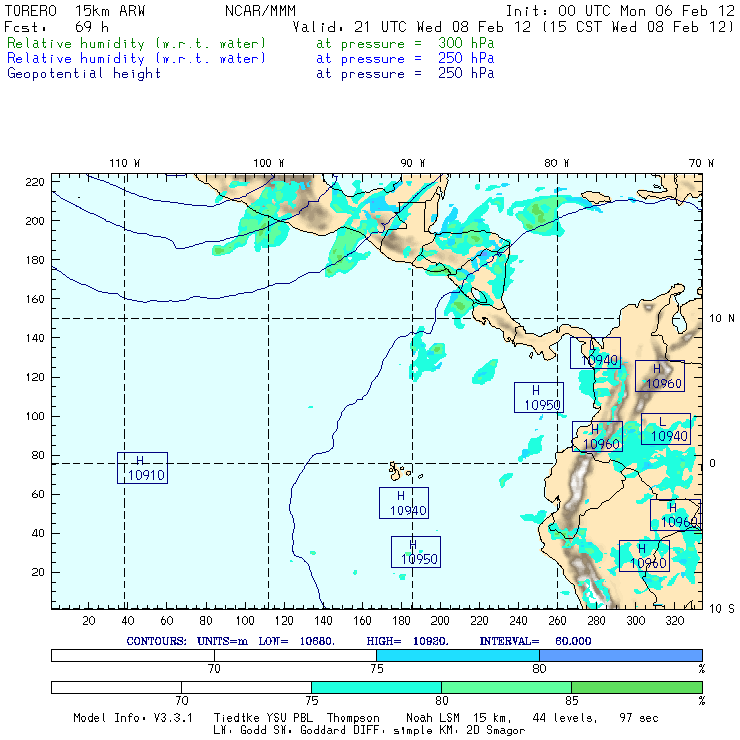This screenshot has height=740, width=740.
Task: Click the 'TORERO 15km ARW' title text
Action: click(x=75, y=11)
